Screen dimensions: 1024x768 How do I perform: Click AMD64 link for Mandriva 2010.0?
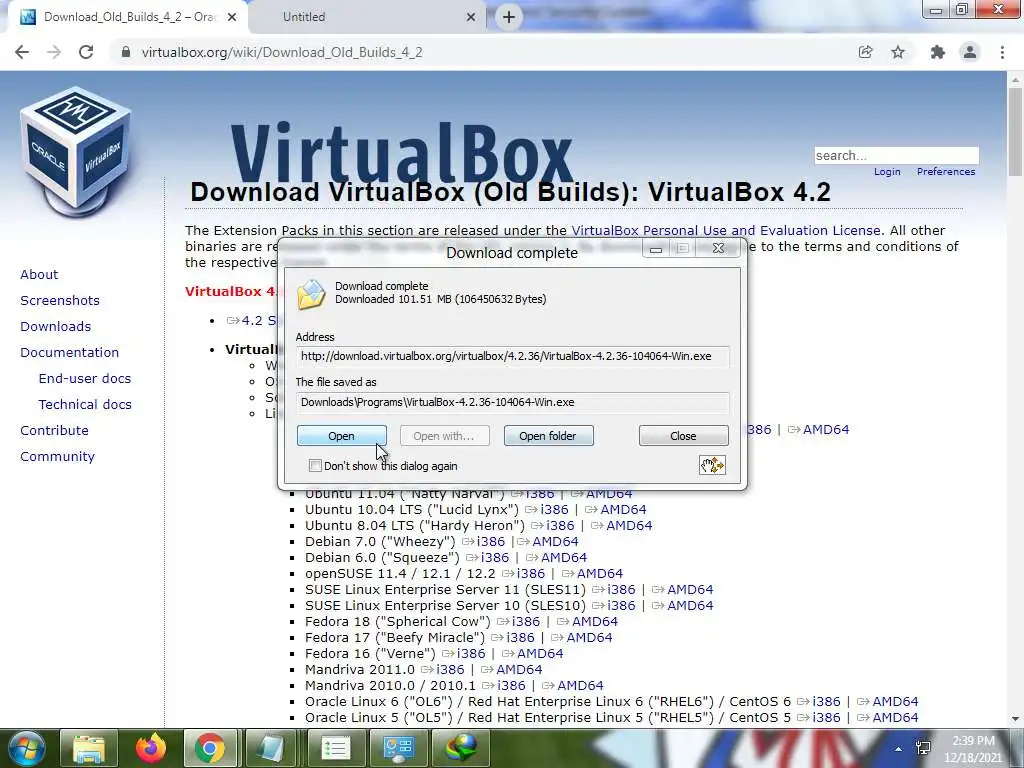(581, 686)
